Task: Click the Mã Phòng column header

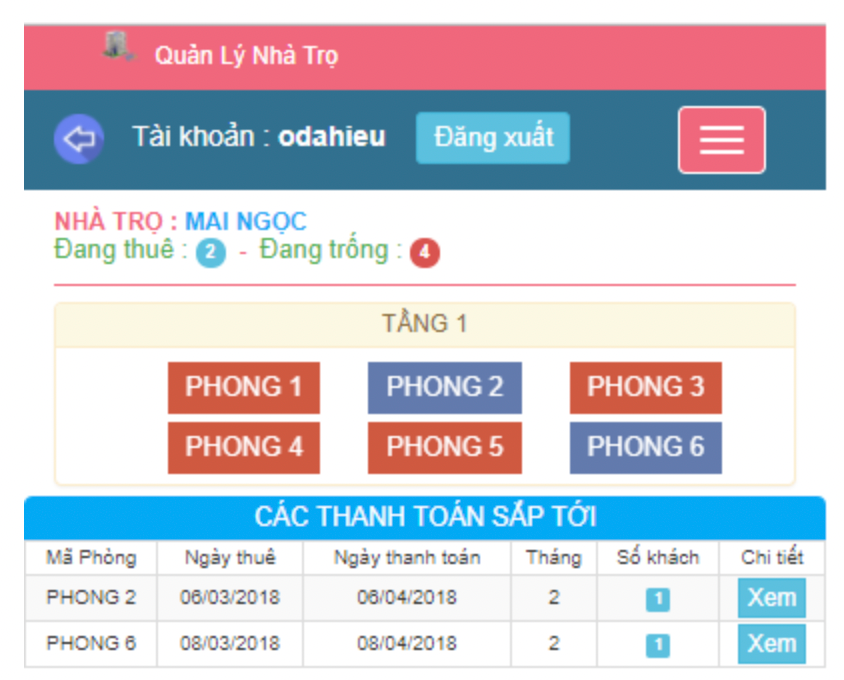Action: 91,557
